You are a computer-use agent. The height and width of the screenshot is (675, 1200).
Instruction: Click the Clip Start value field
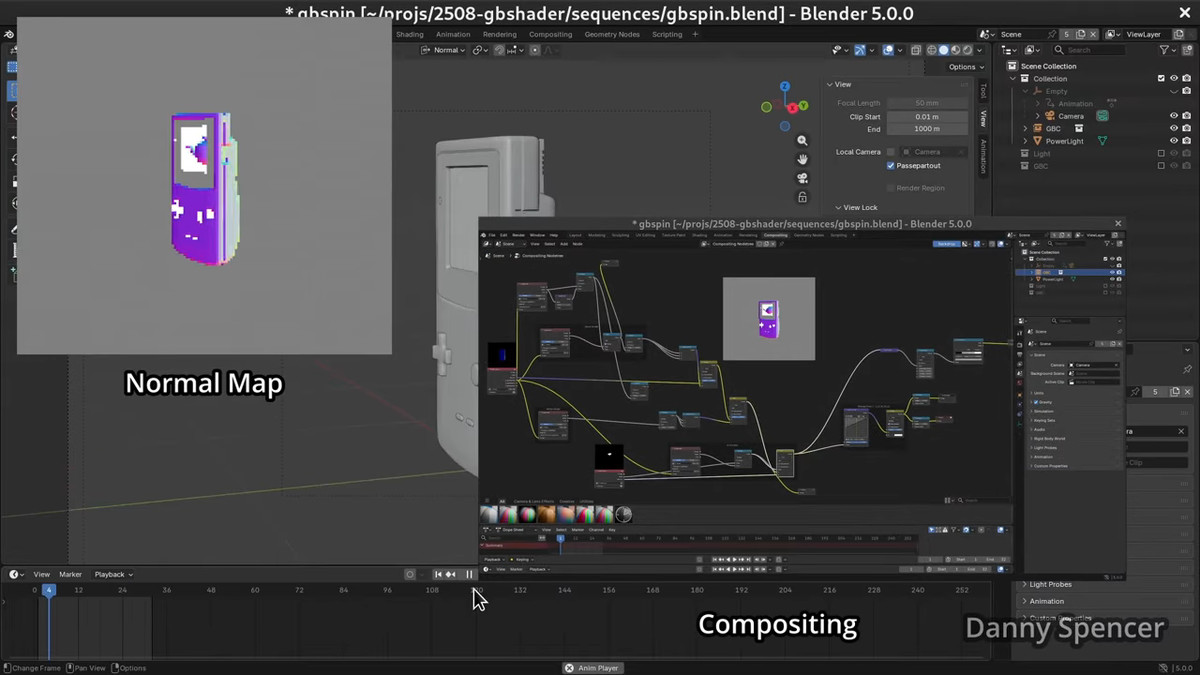[927, 116]
